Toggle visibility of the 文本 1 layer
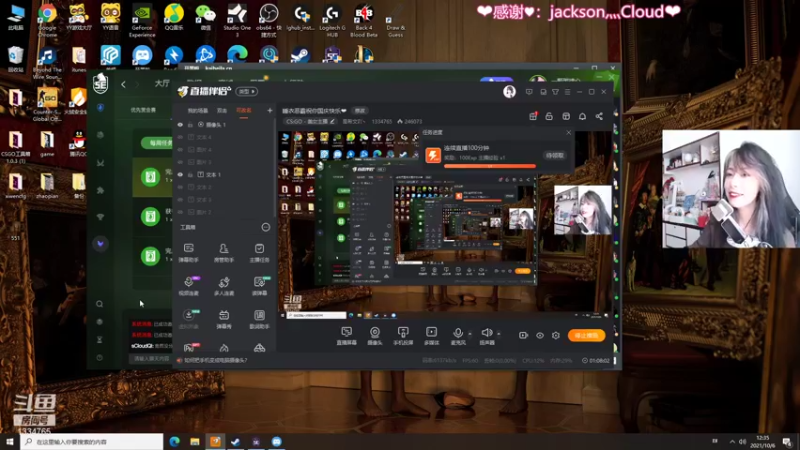Screen dimensions: 800x450 click(x=180, y=174)
